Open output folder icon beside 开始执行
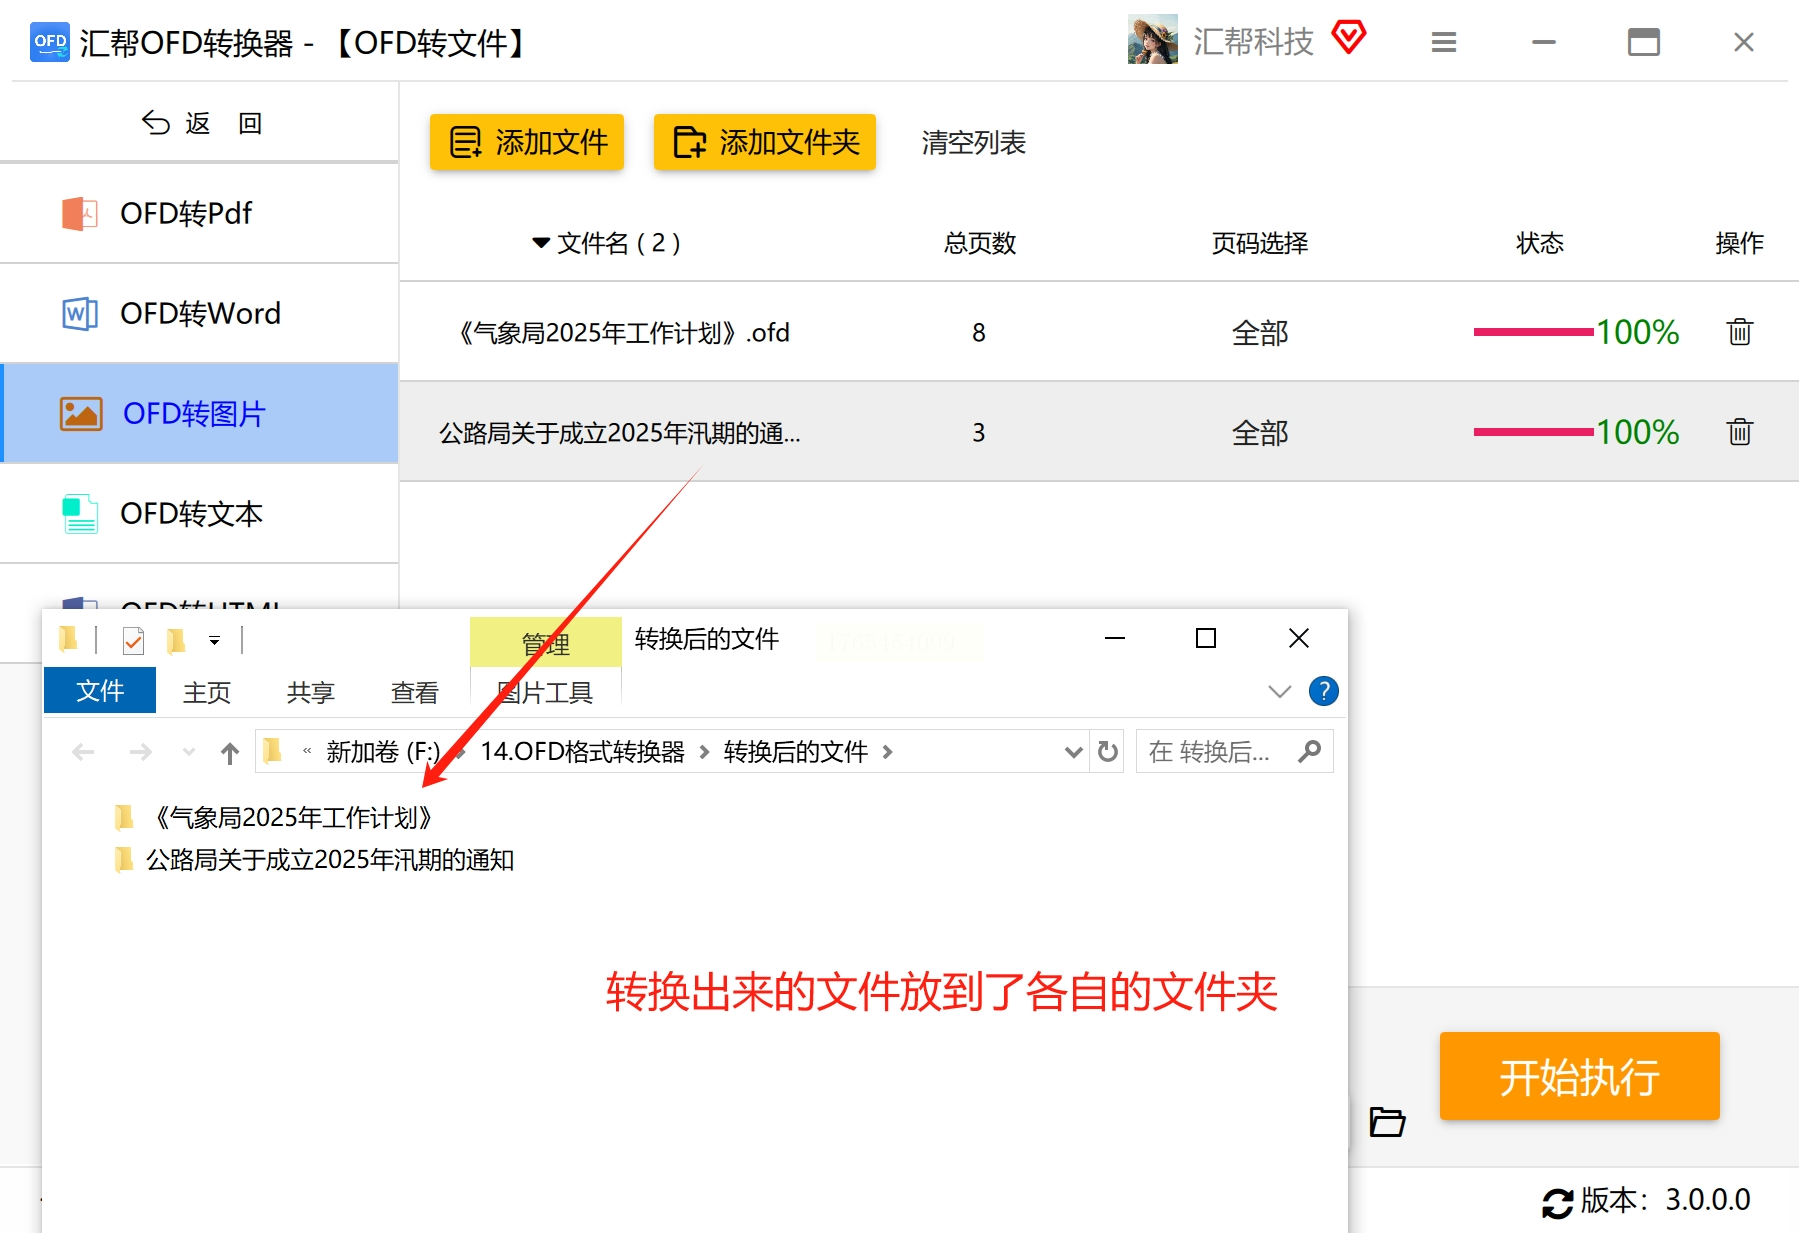Viewport: 1799px width, 1233px height. pos(1387,1122)
